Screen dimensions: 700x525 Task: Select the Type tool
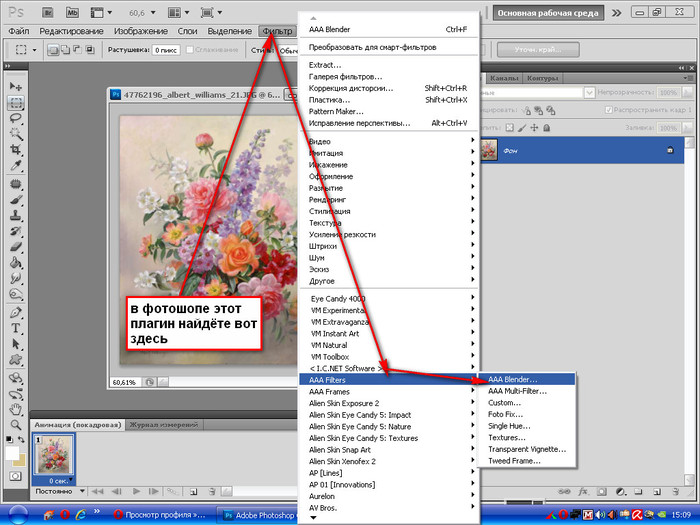tap(16, 328)
